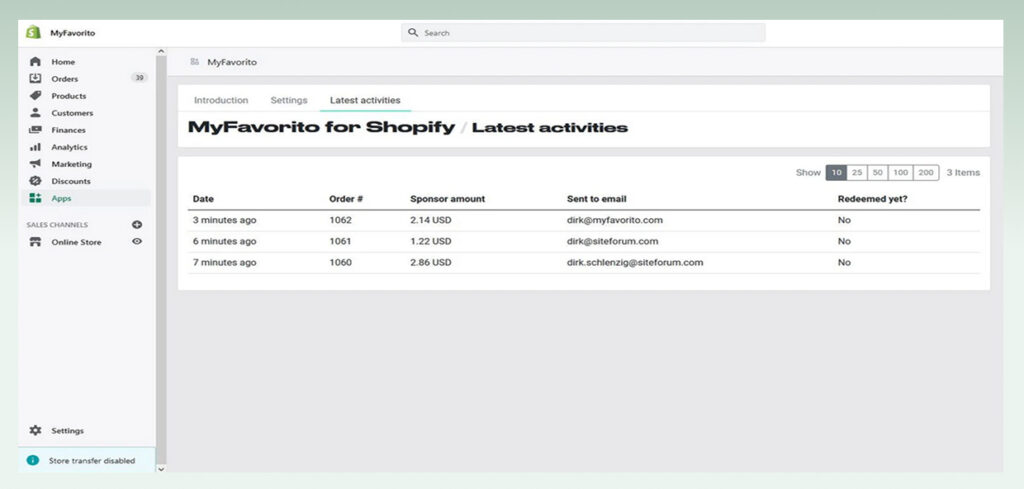
Task: Click the Shopify bag logo
Action: pyautogui.click(x=33, y=33)
